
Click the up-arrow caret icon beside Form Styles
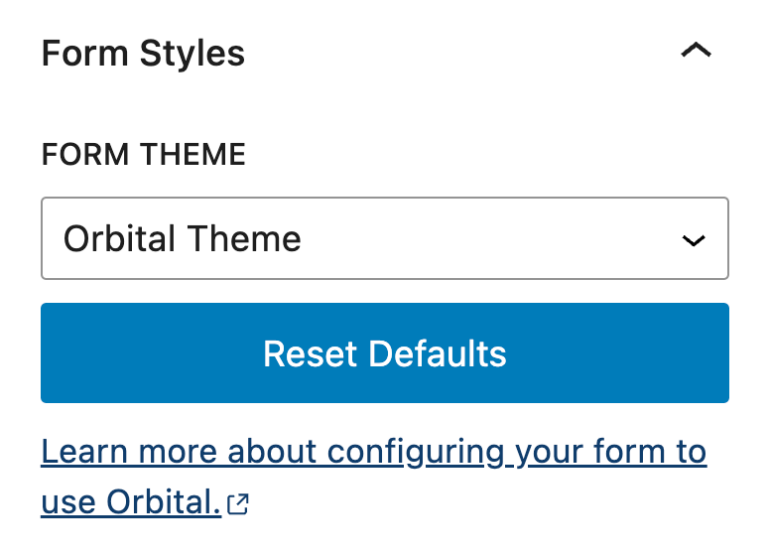696,51
